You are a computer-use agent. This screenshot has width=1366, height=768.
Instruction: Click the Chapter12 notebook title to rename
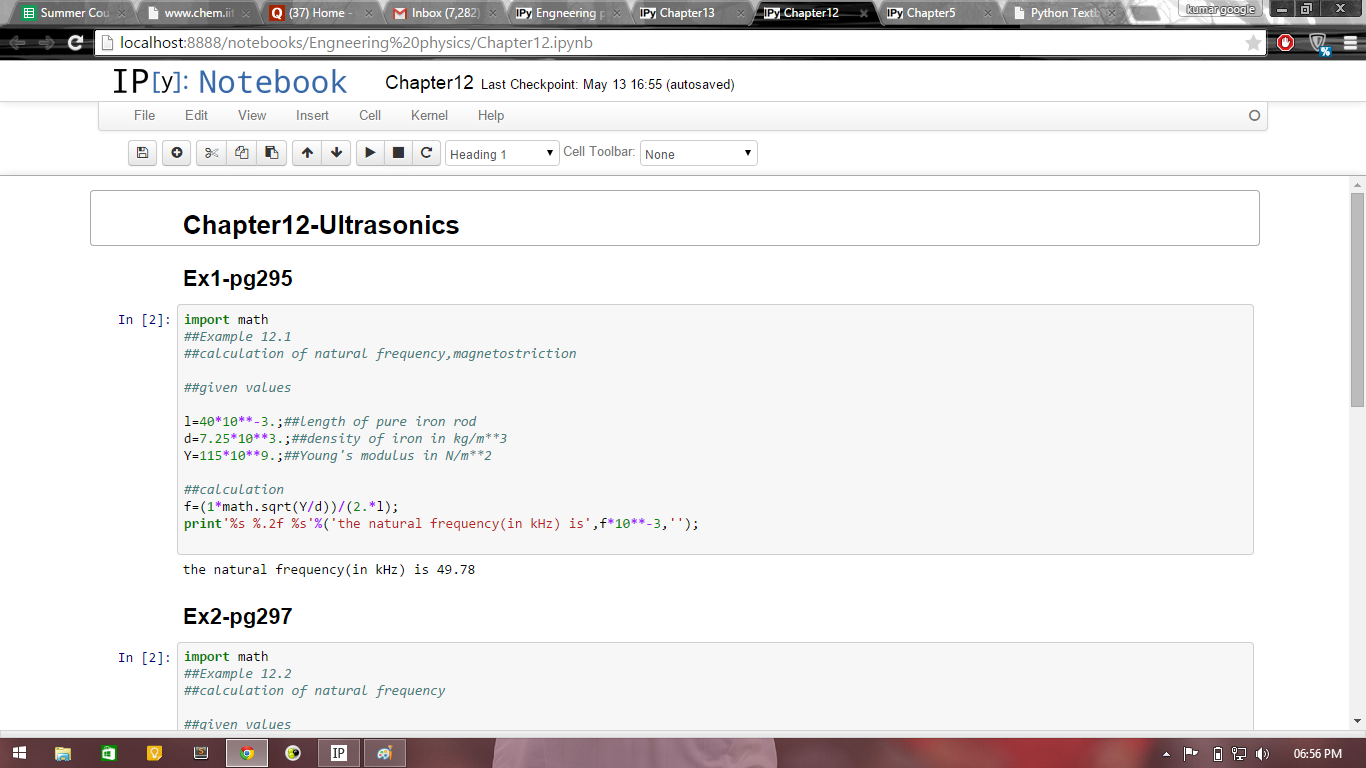[429, 83]
